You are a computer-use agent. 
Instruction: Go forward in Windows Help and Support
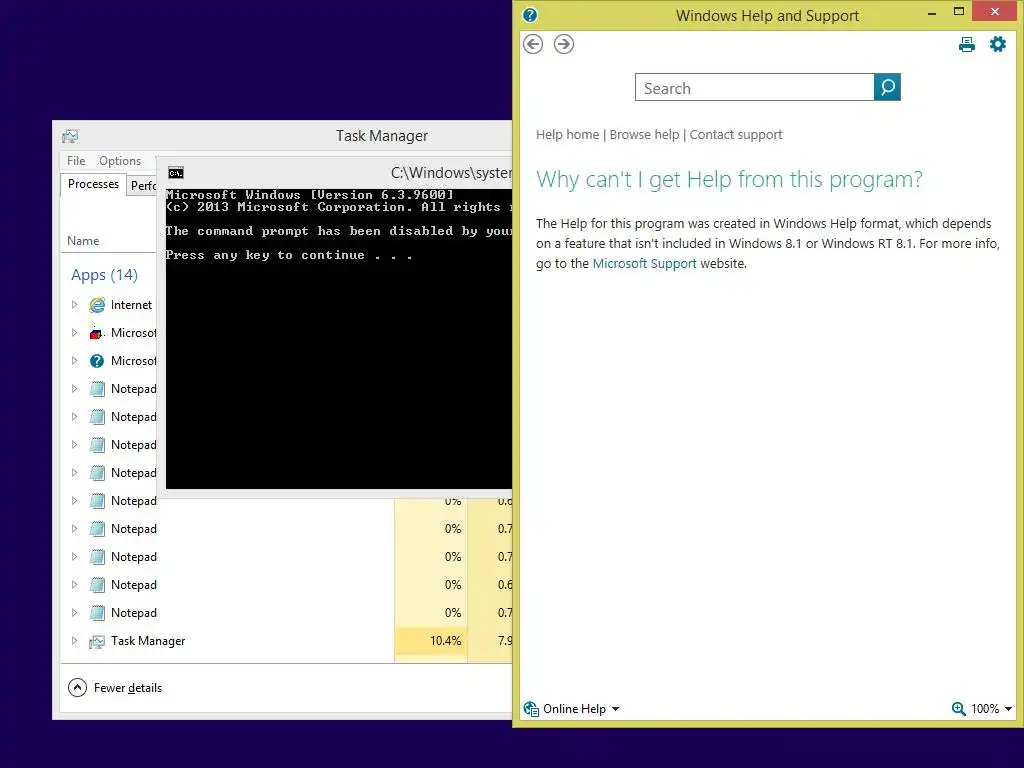[564, 44]
